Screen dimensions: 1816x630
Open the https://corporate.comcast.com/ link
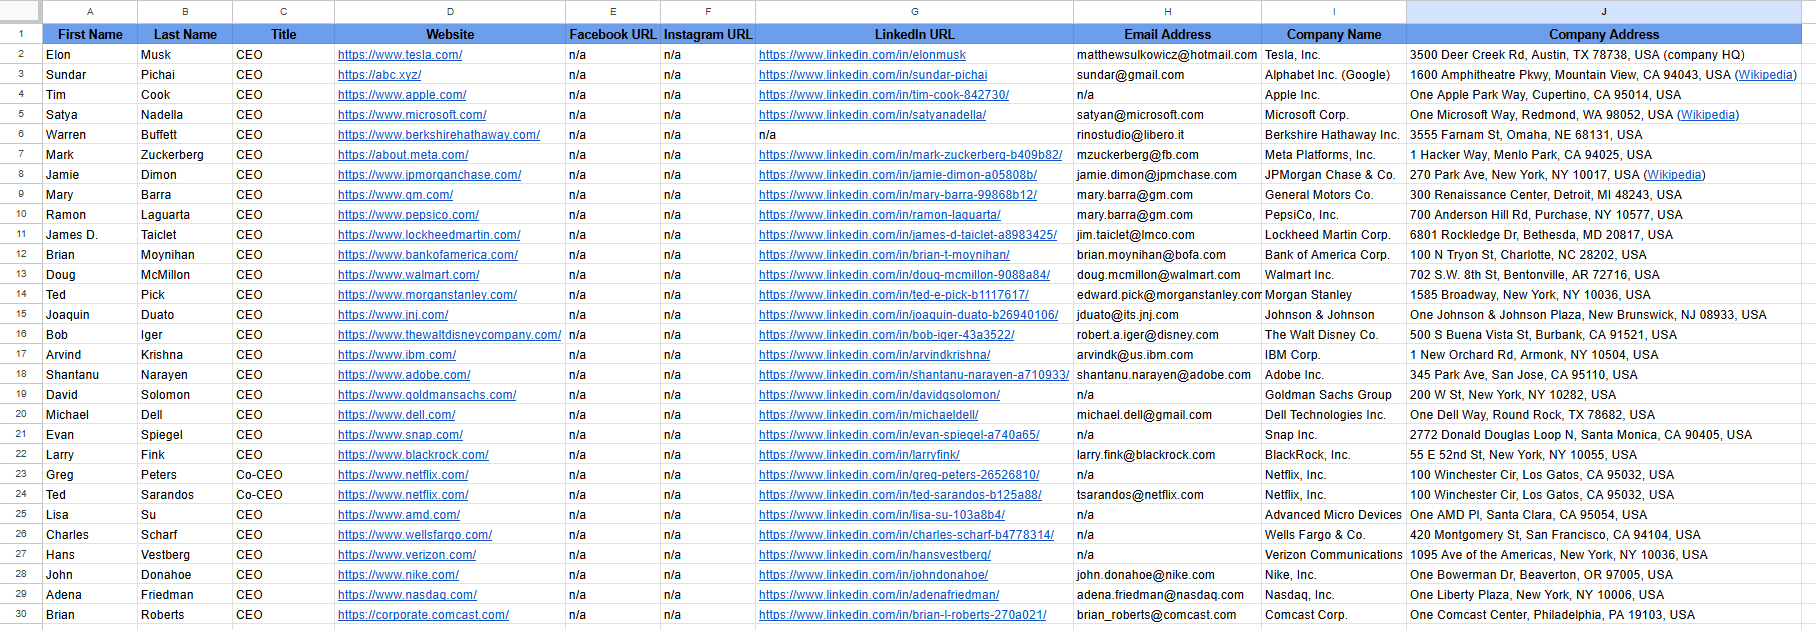point(423,615)
